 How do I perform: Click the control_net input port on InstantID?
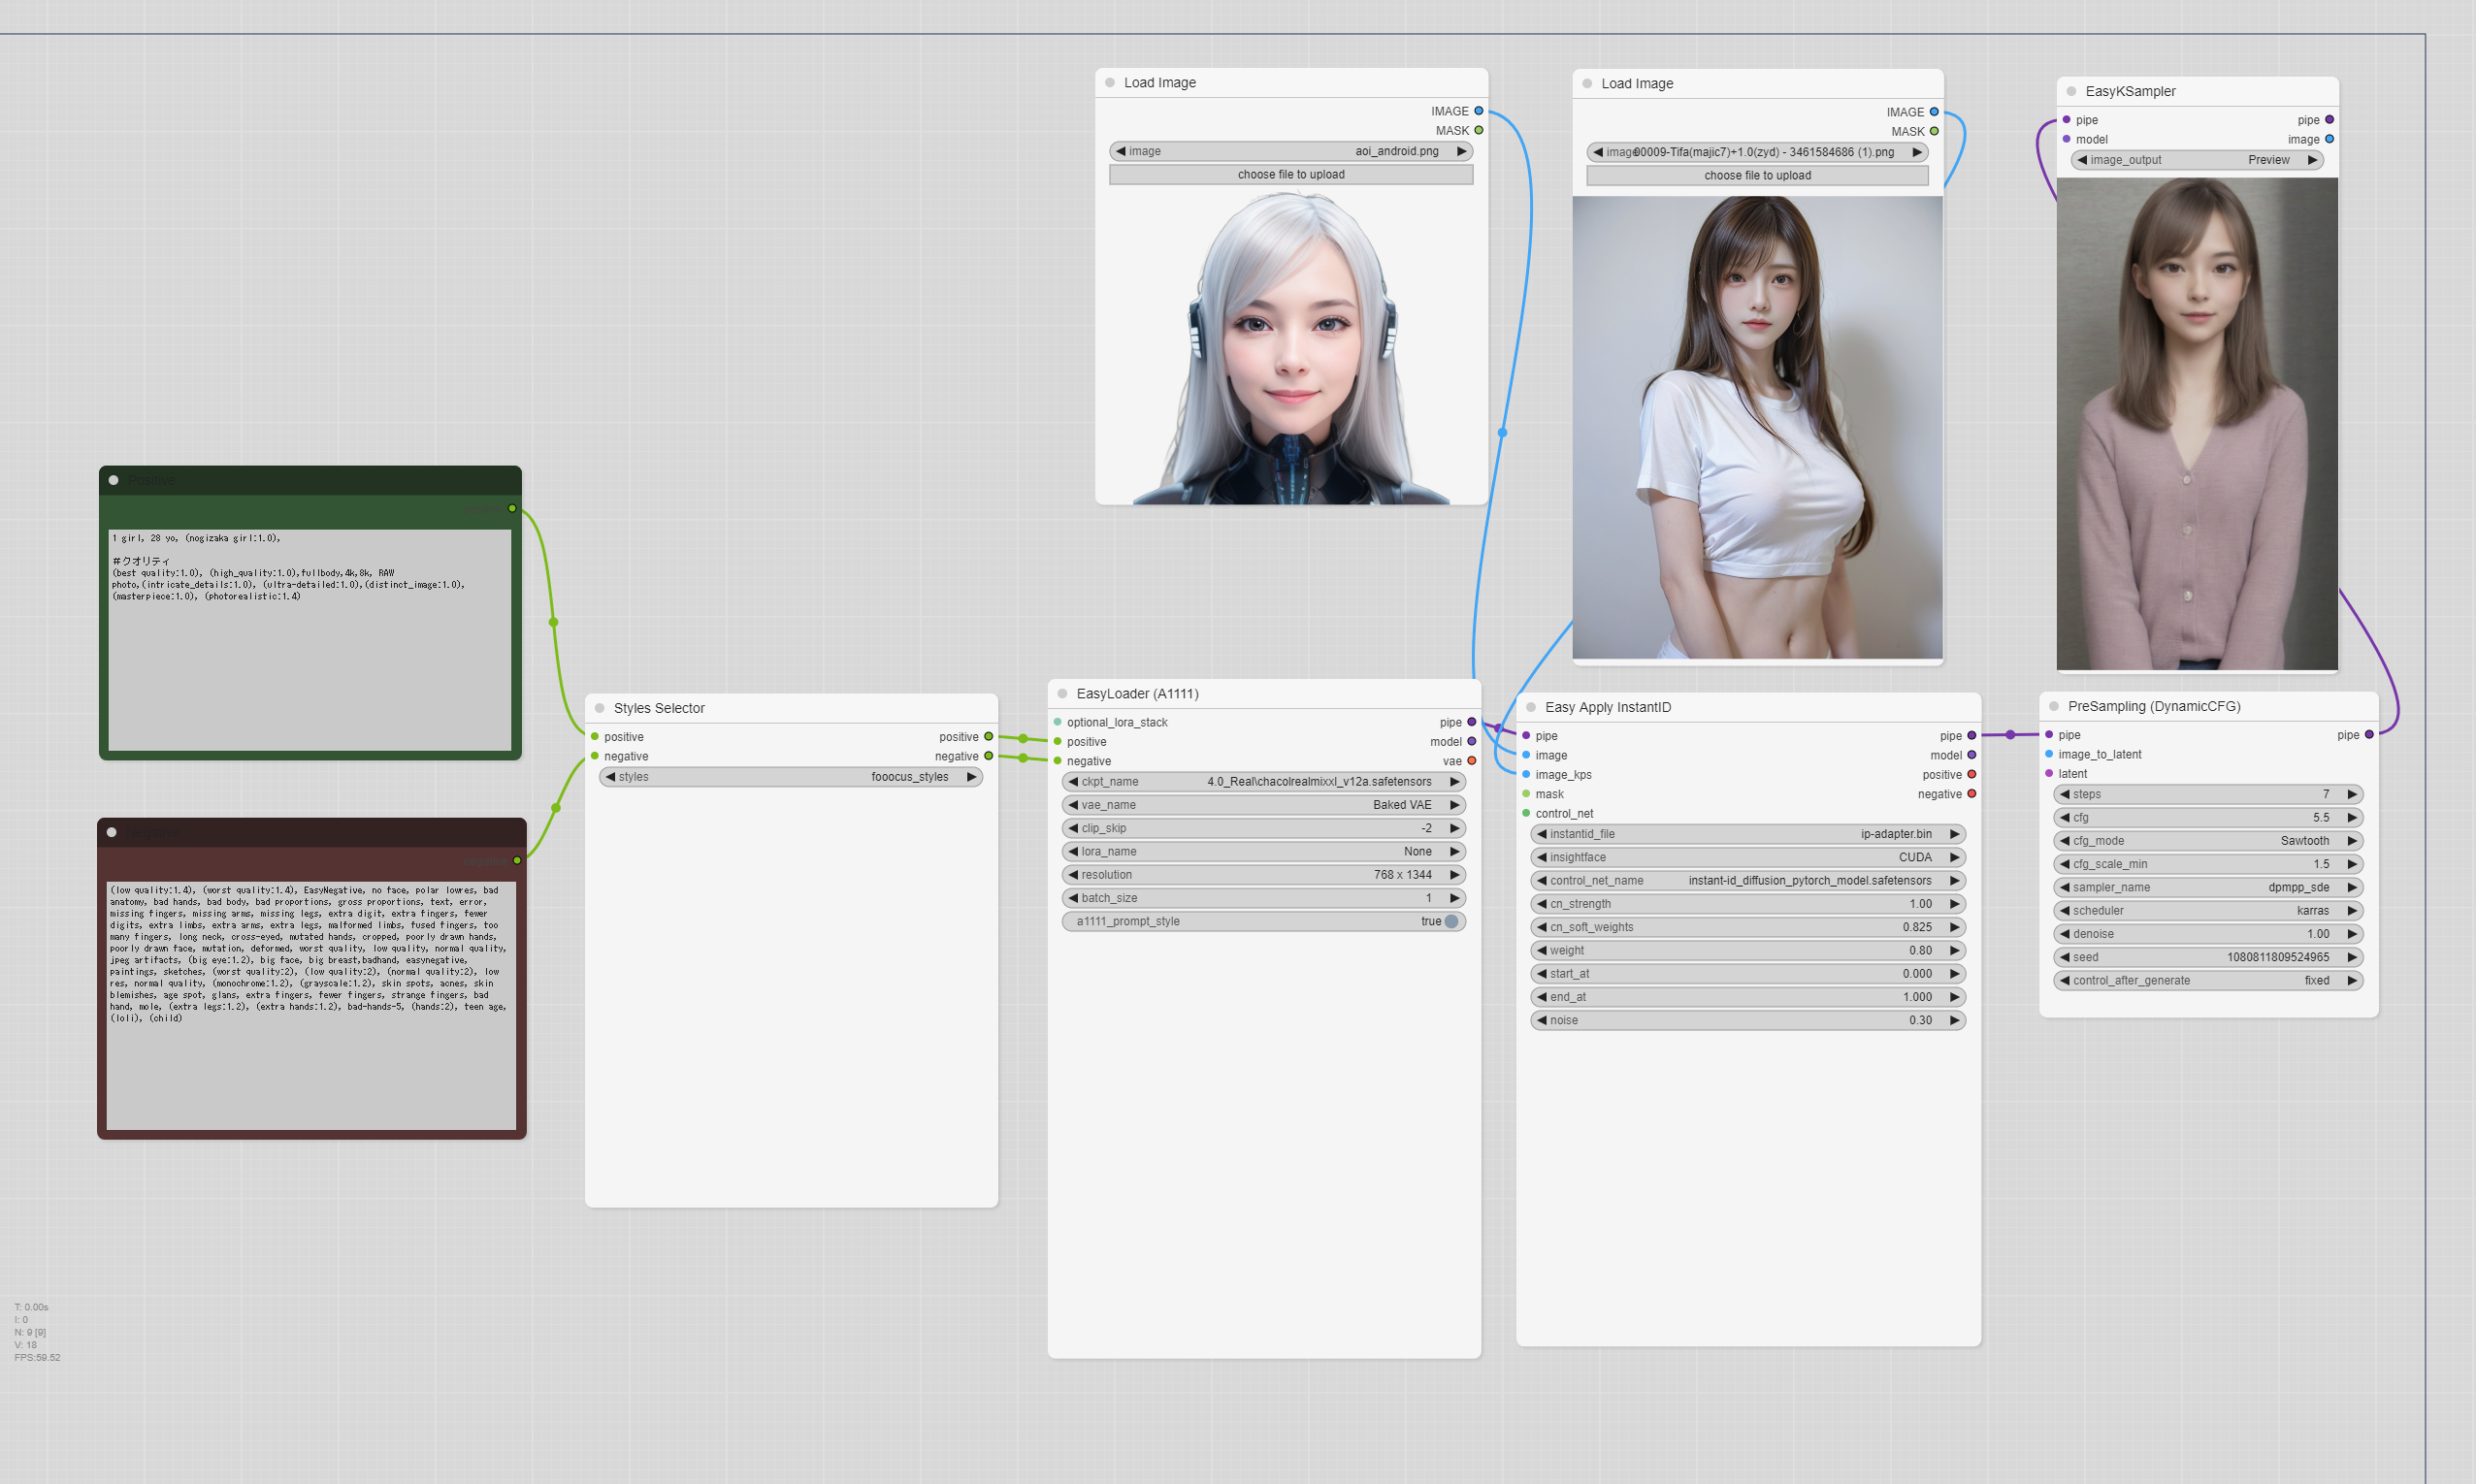(x=1526, y=813)
